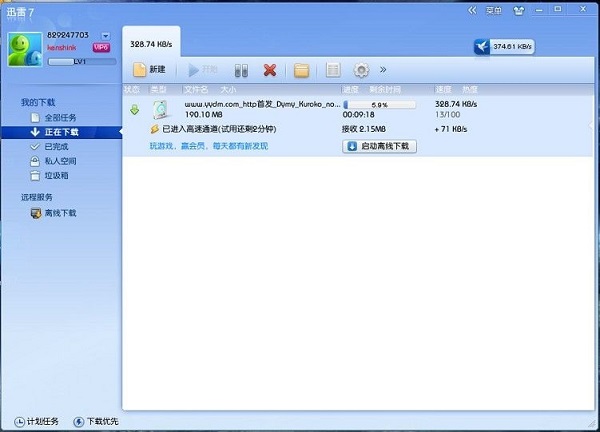Delete the task using the red X icon
This screenshot has width=600, height=432.
(269, 70)
